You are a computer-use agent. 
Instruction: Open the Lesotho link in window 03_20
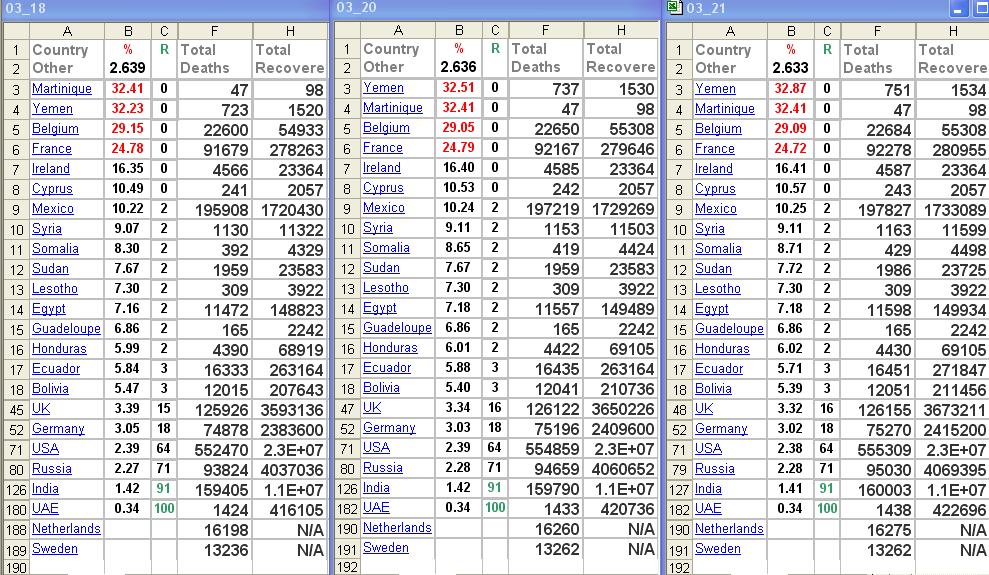(385, 288)
